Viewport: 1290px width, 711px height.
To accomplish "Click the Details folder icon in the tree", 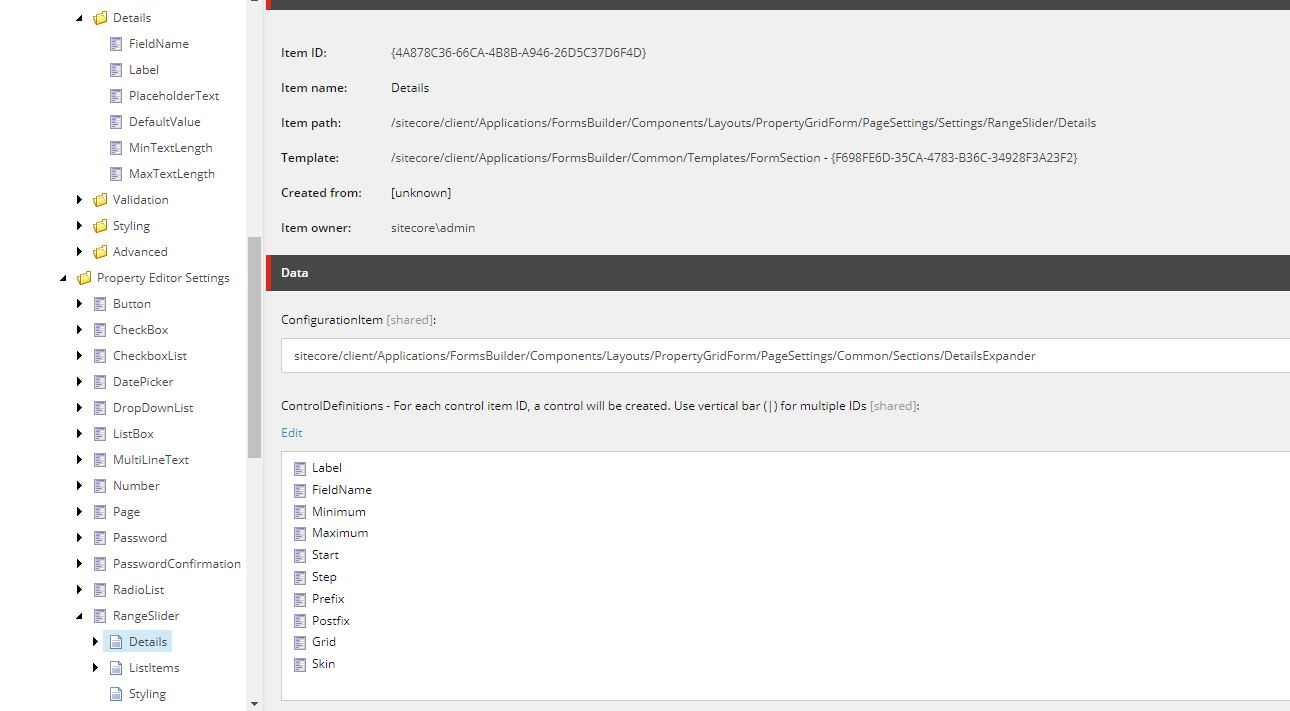I will pos(100,17).
